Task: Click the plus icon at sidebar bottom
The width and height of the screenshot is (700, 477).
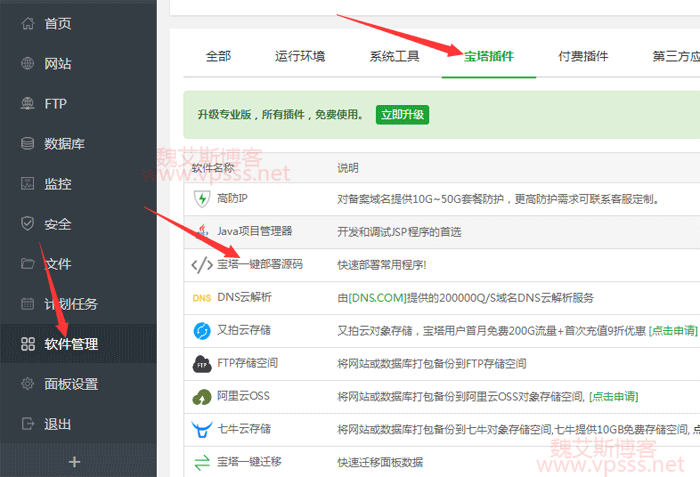Action: pos(75,462)
